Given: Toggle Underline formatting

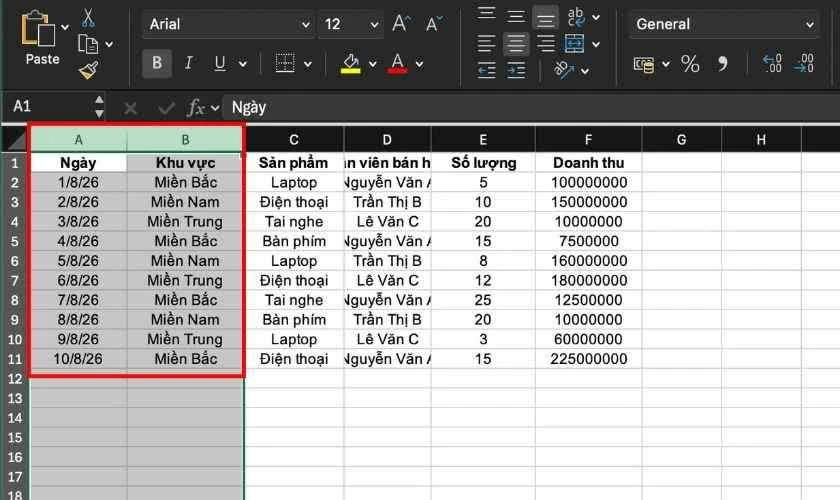Looking at the screenshot, I should click(x=220, y=63).
